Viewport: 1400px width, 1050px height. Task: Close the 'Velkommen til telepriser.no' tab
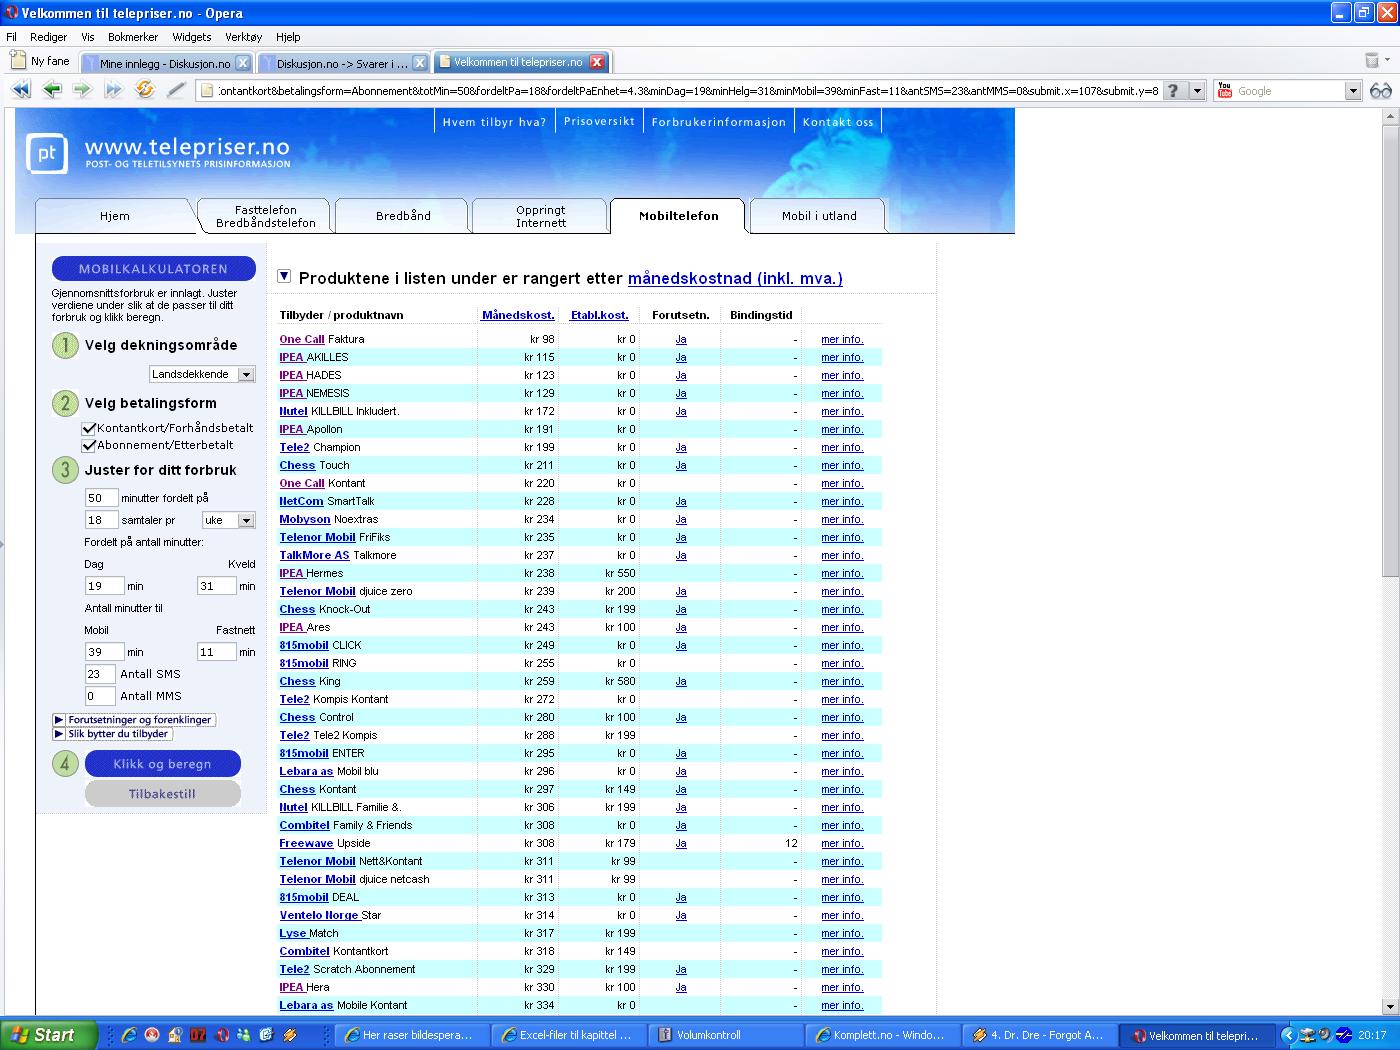(597, 62)
